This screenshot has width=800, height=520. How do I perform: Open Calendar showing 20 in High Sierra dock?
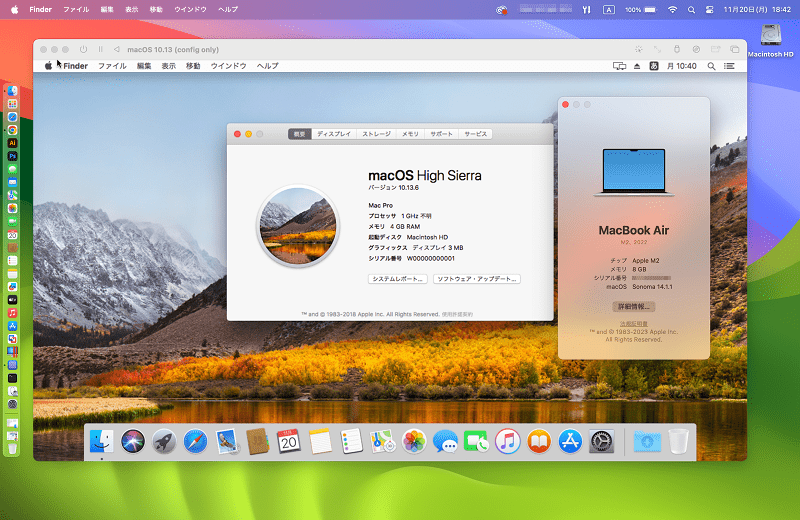coord(289,441)
